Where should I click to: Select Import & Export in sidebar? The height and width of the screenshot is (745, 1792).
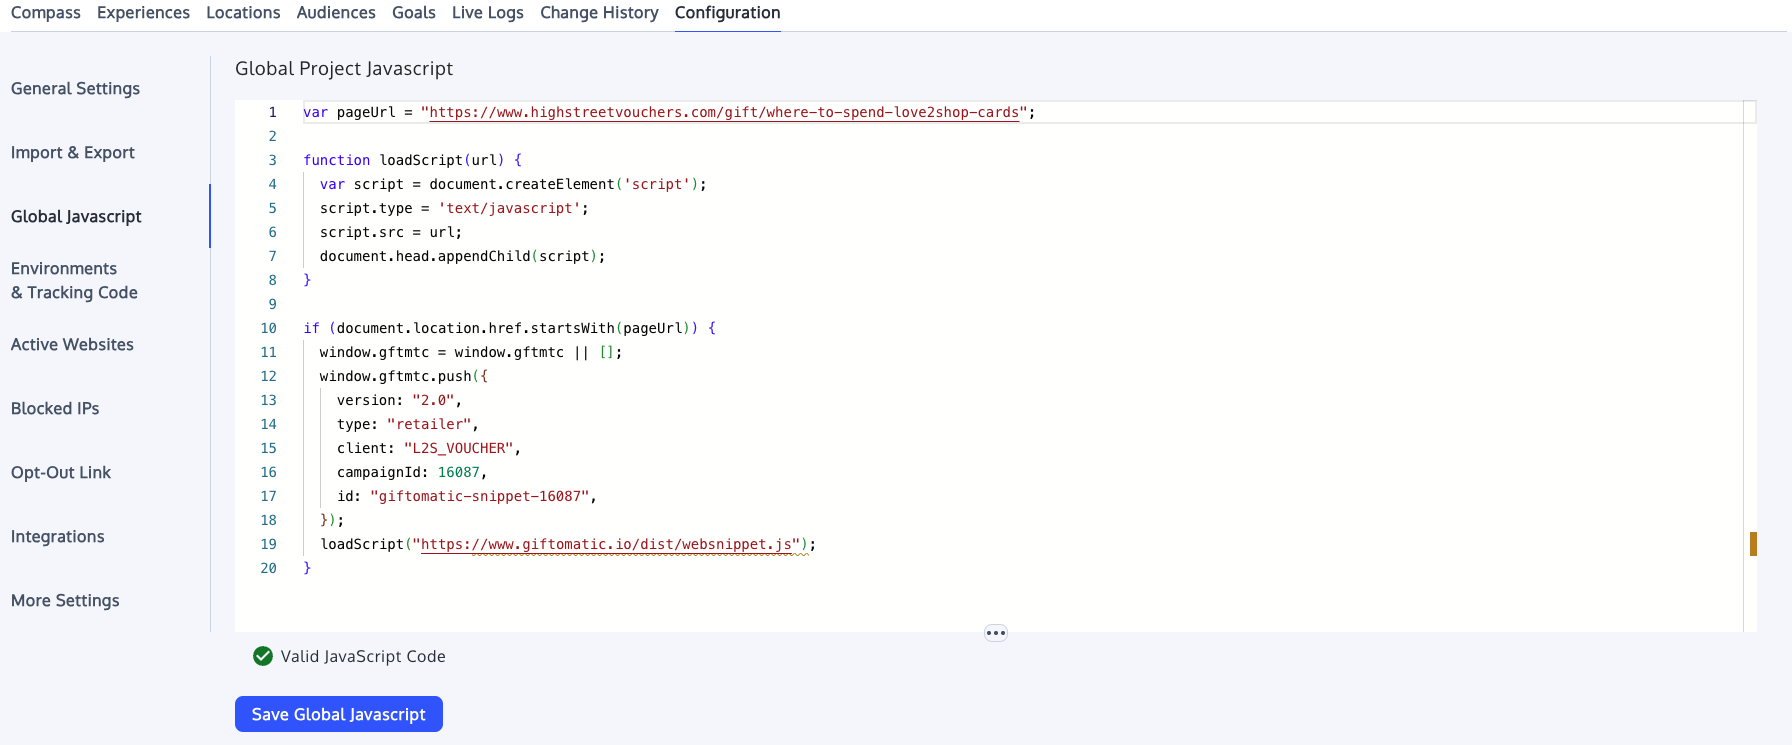72,152
